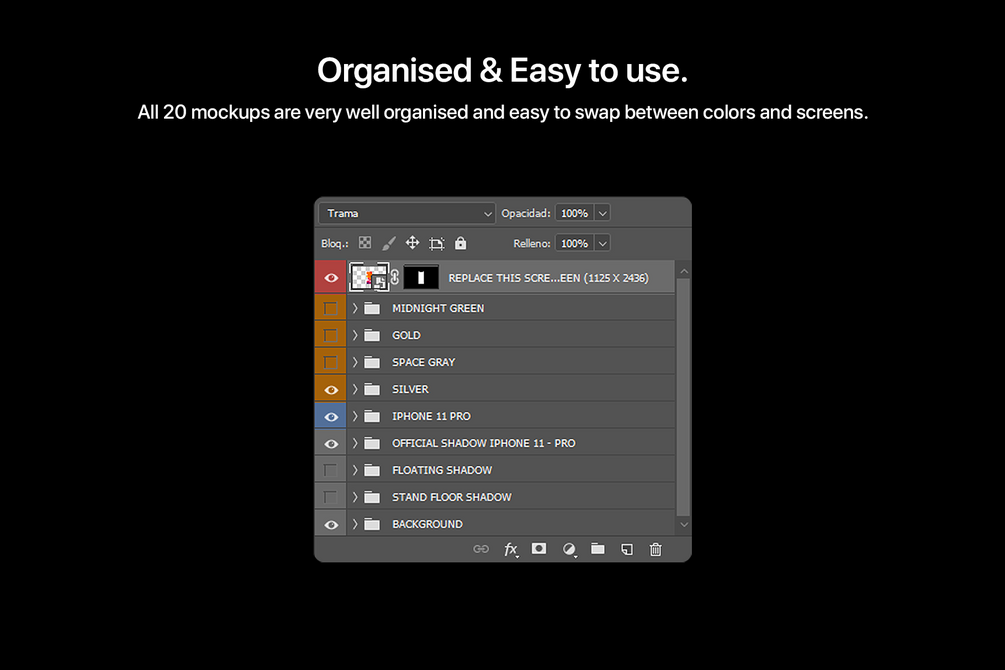Image resolution: width=1005 pixels, height=670 pixels.
Task: Select the IPHONE 11 PRO layer name
Action: click(x=431, y=416)
